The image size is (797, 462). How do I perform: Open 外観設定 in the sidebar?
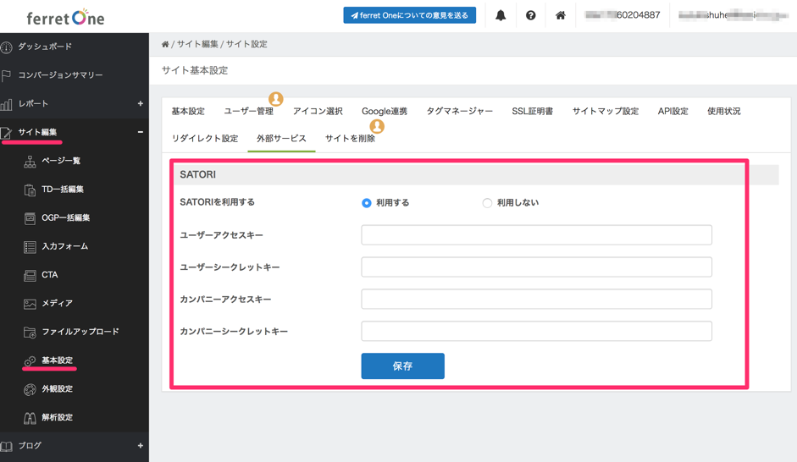click(x=57, y=389)
